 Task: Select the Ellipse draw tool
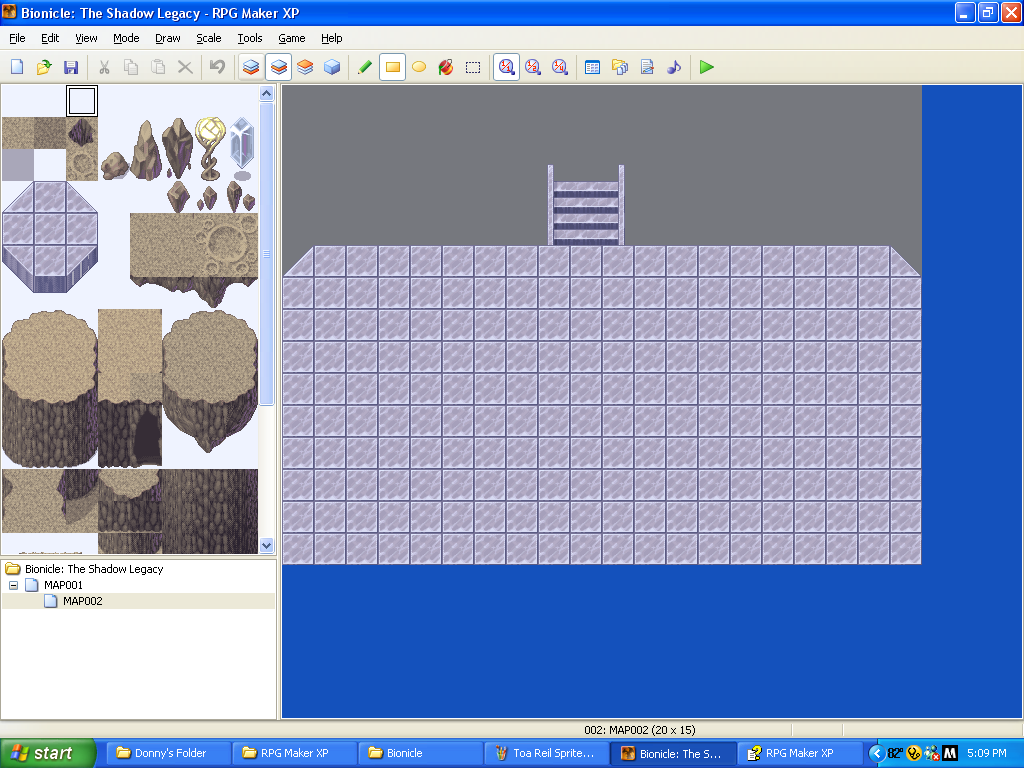pos(419,67)
